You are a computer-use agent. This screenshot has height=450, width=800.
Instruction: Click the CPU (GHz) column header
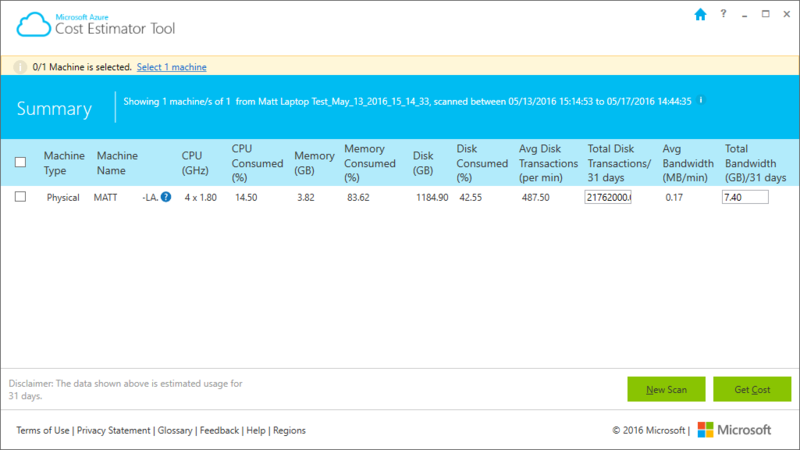tap(195, 163)
